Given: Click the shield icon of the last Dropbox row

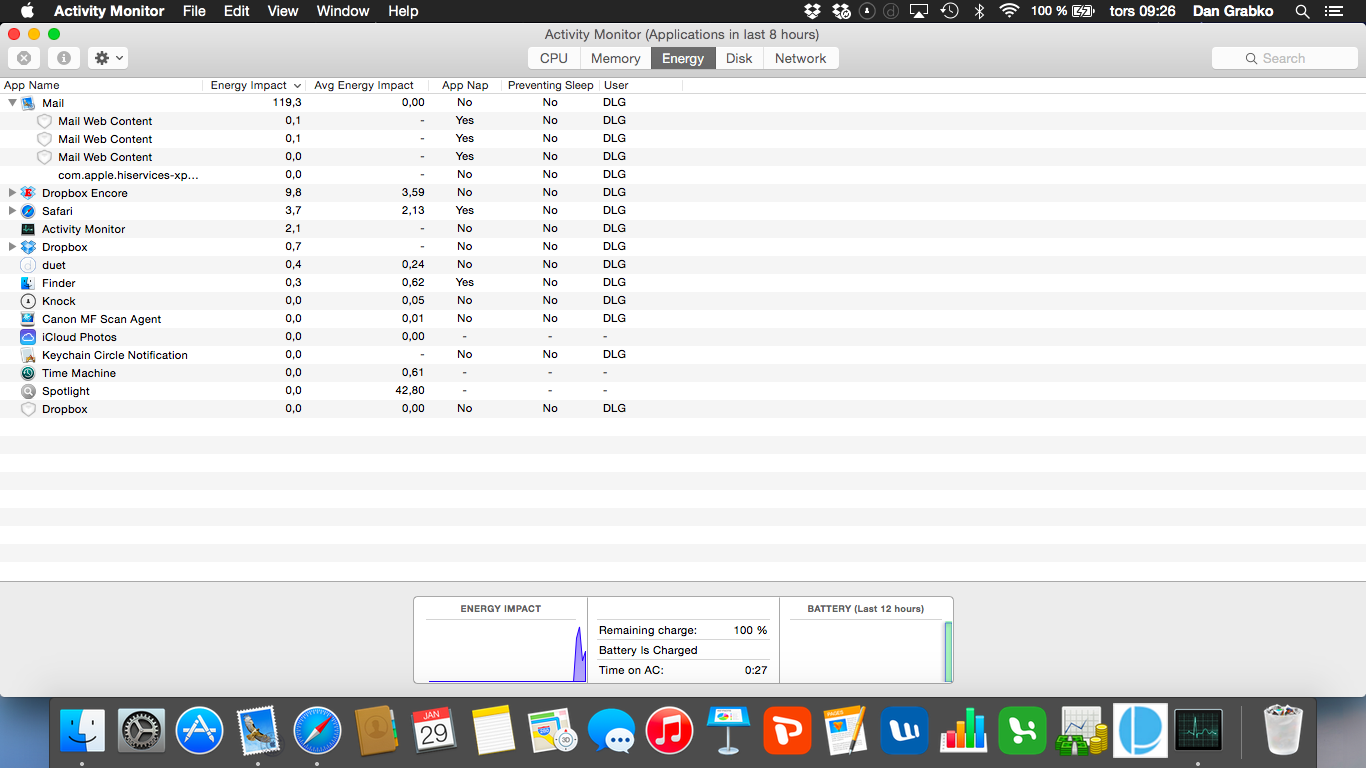Looking at the screenshot, I should pyautogui.click(x=28, y=409).
